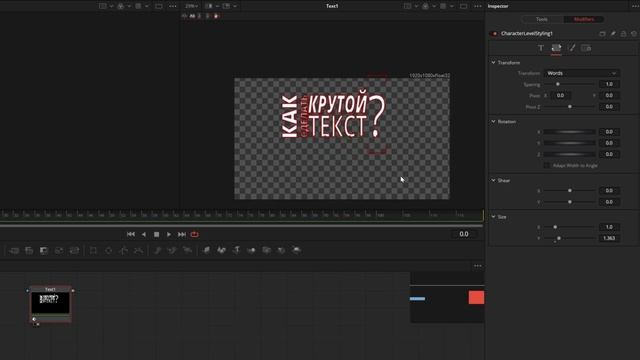This screenshot has width=640, height=360.
Task: Toggle loop playback mode
Action: pyautogui.click(x=195, y=234)
